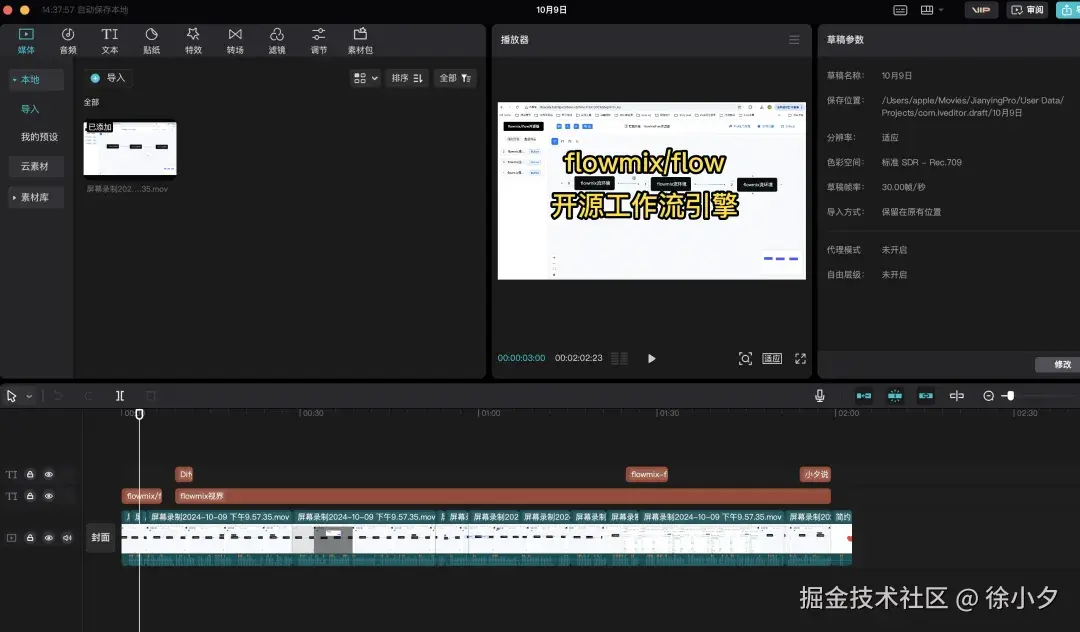Click the magnifier preview-quality icon in the player
Image resolution: width=1080 pixels, height=632 pixels.
[x=745, y=357]
